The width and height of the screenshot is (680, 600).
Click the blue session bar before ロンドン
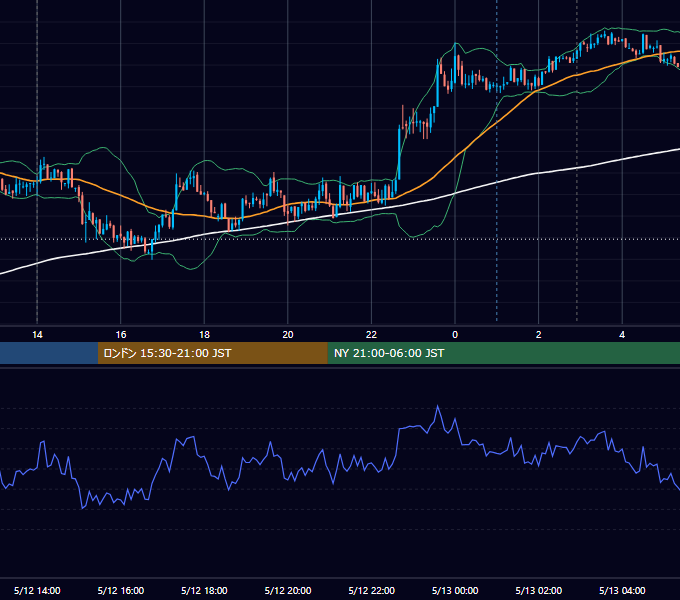(49, 353)
